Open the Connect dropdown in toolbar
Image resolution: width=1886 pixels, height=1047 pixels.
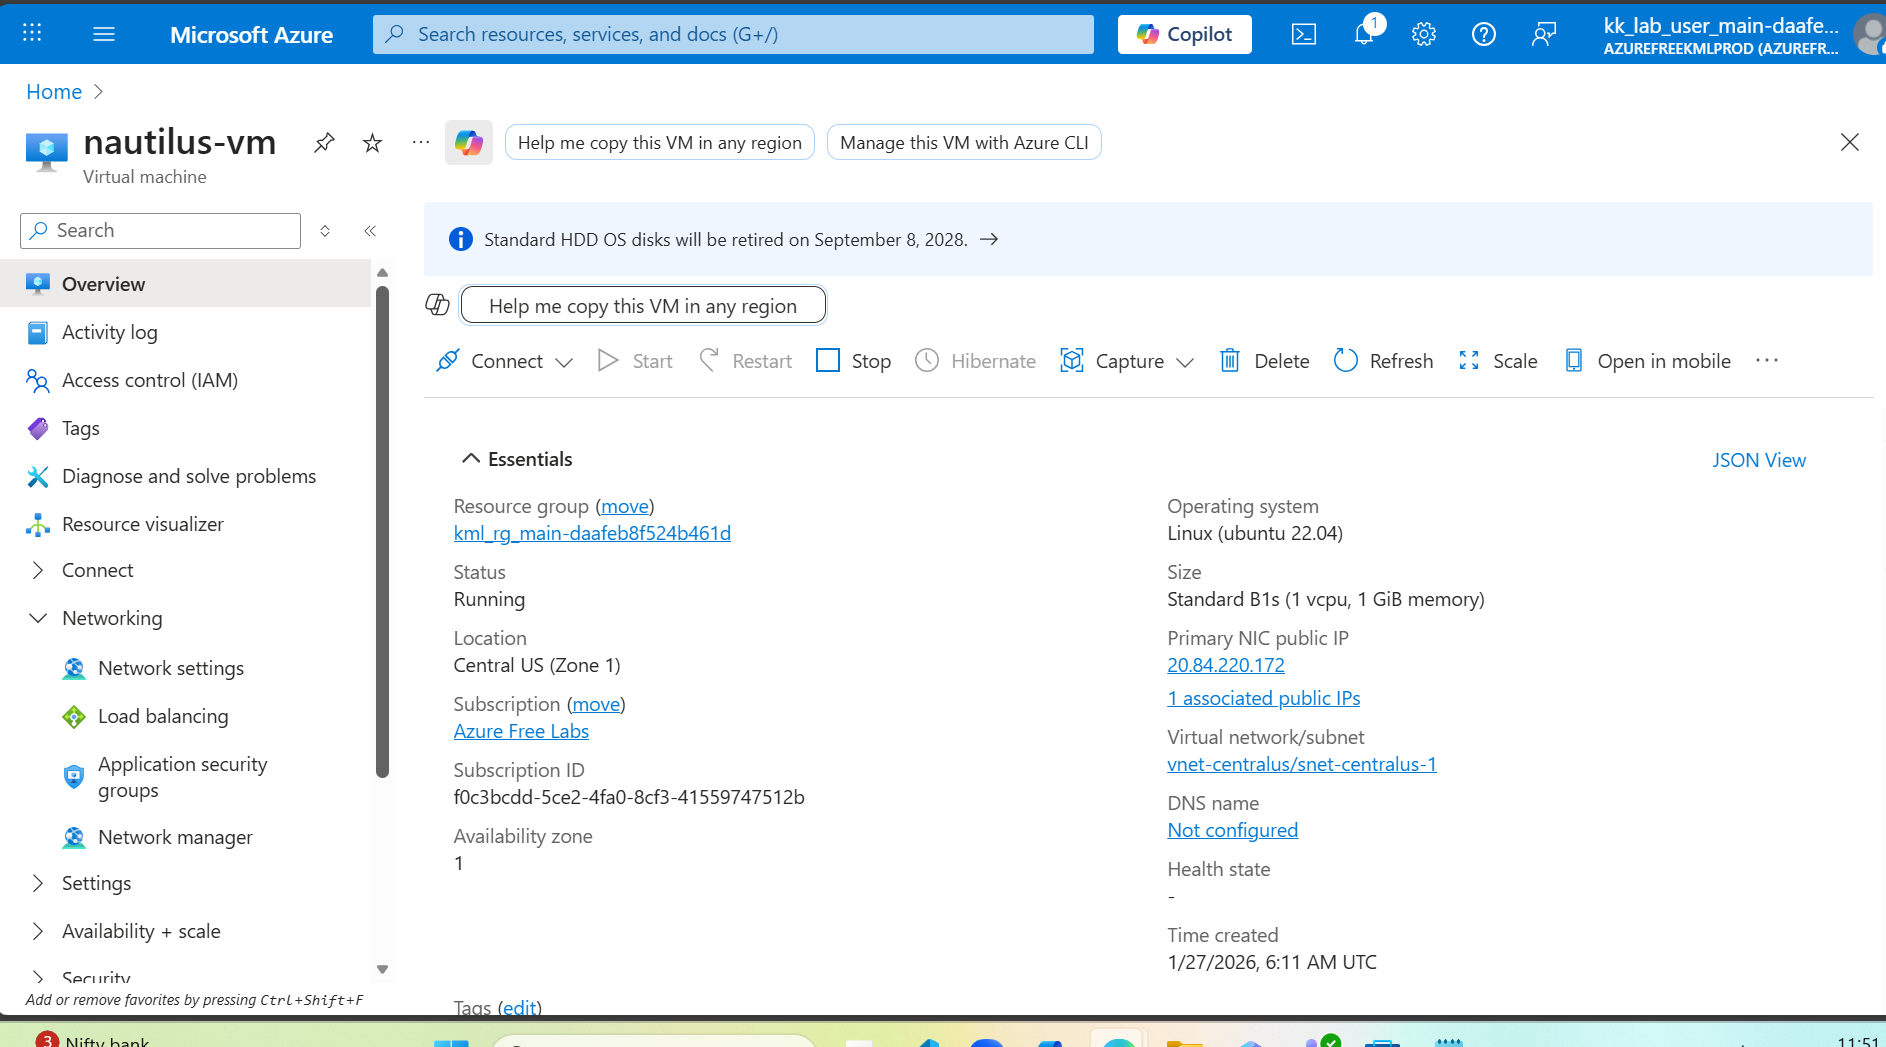tap(505, 361)
